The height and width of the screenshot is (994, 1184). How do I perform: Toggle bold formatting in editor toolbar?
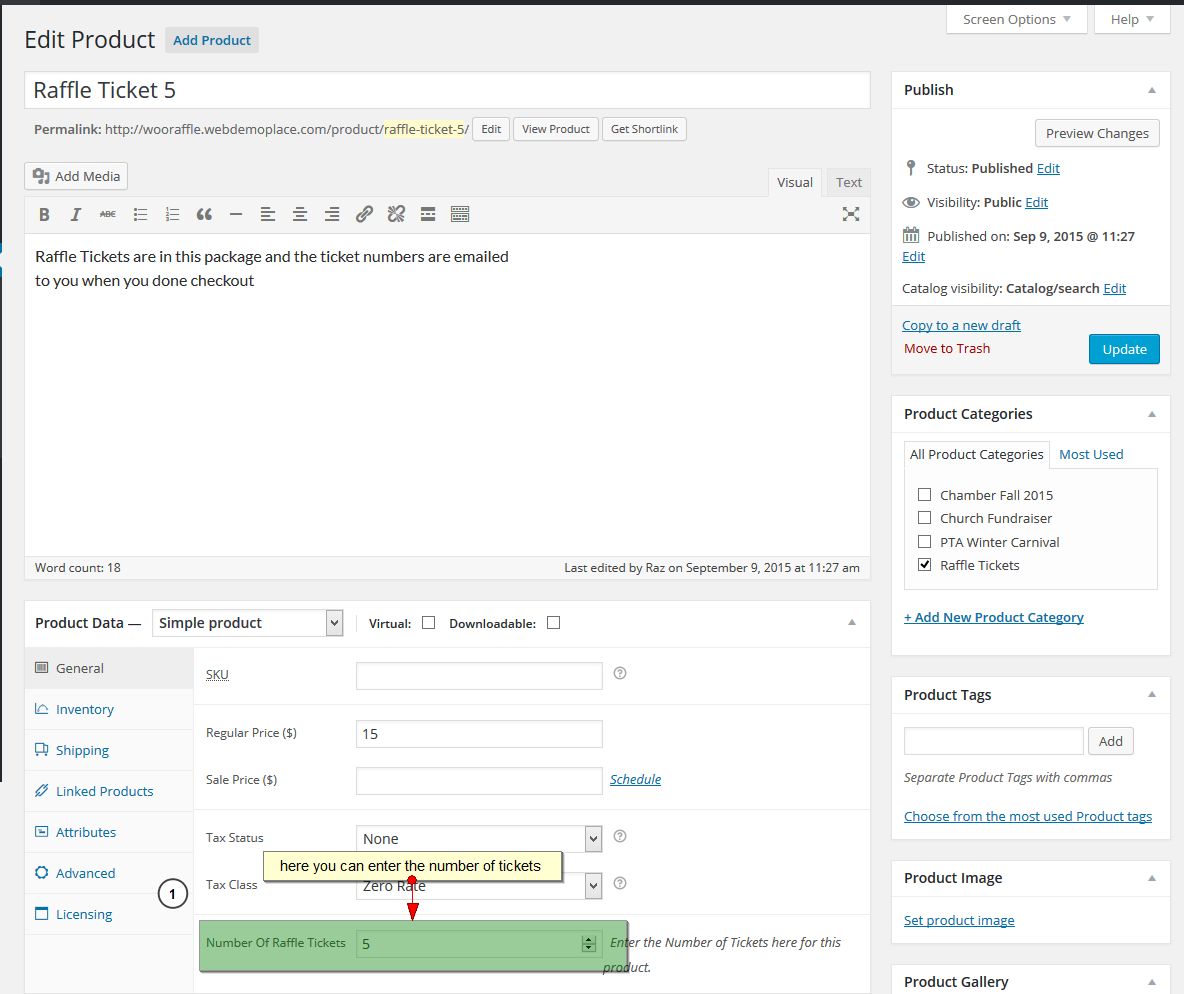pos(45,215)
